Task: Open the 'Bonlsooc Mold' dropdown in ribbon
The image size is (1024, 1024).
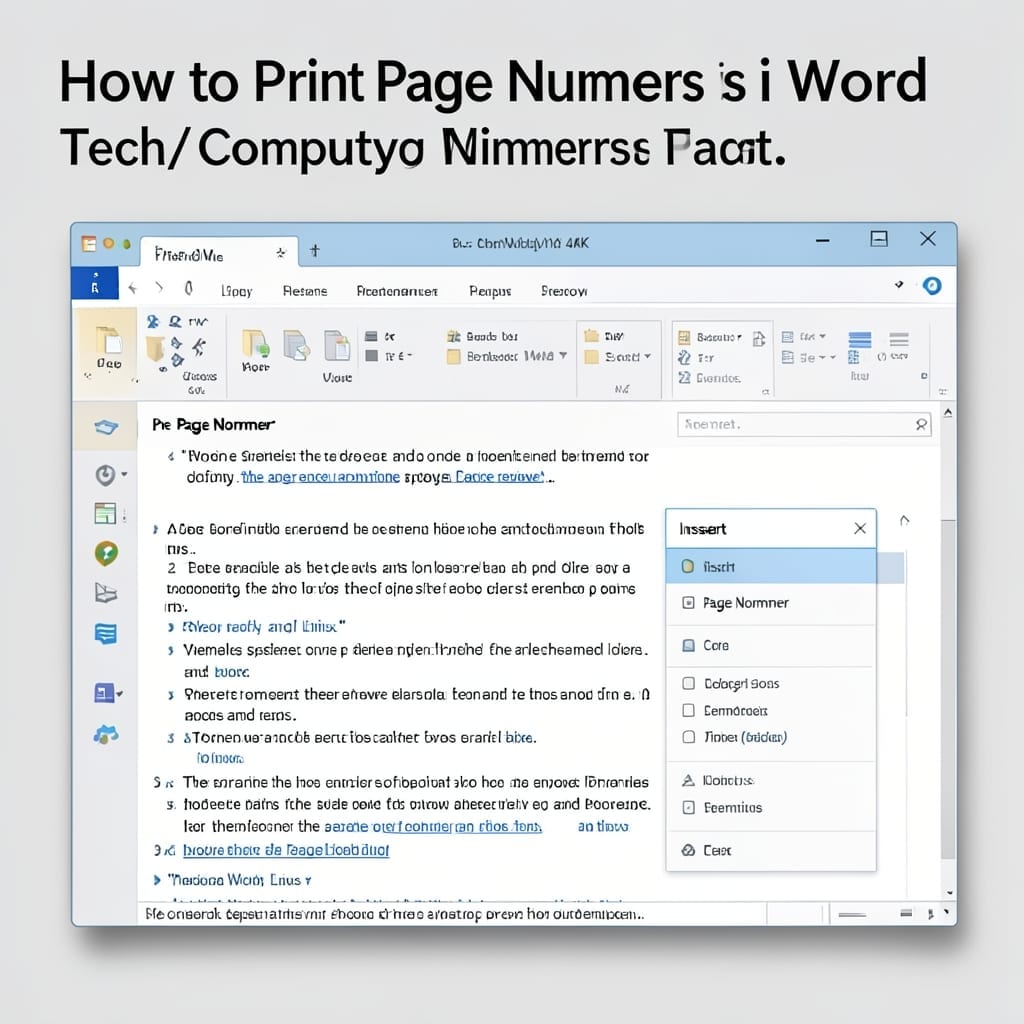Action: coord(507,357)
